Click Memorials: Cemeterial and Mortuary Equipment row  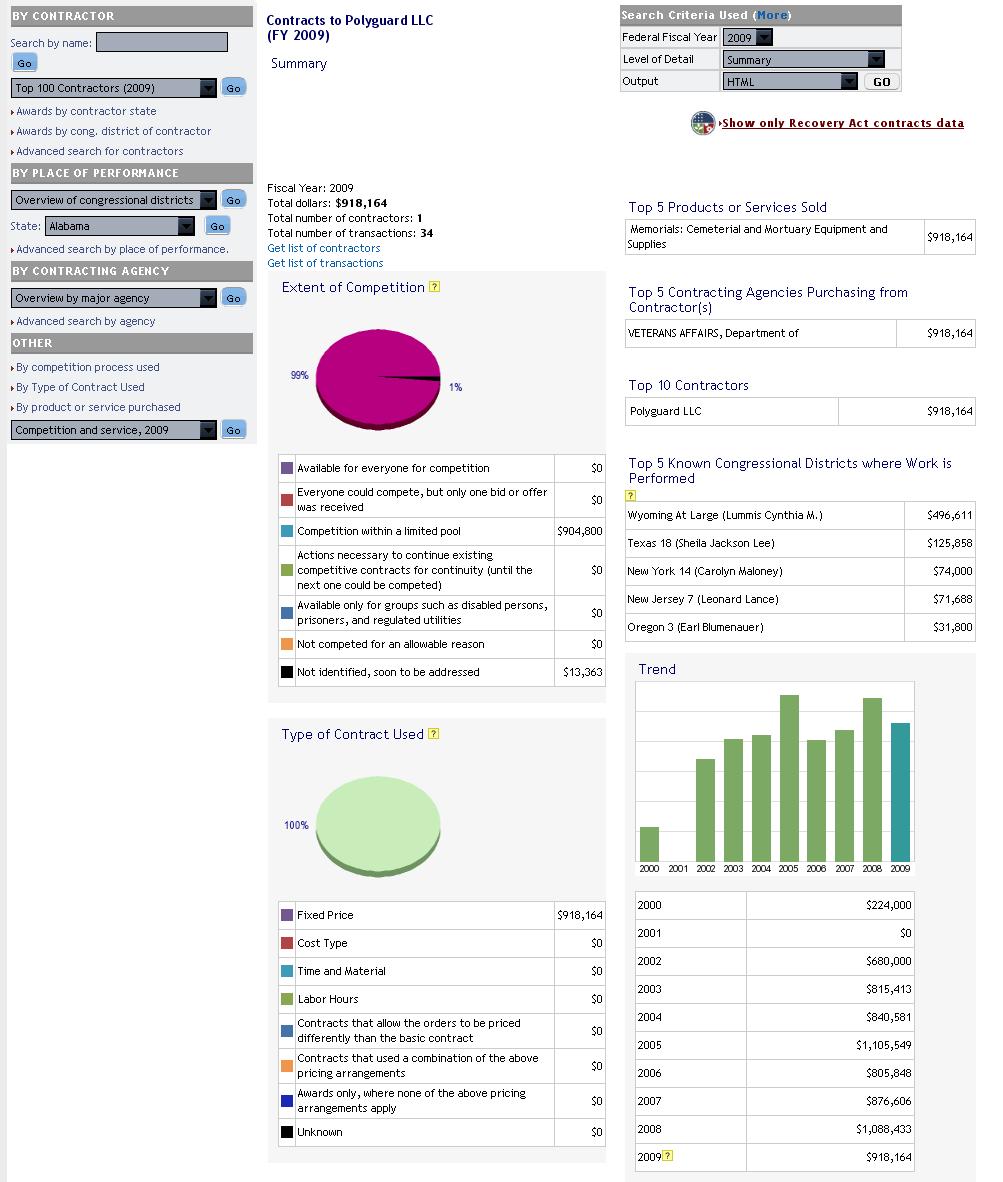pos(800,237)
